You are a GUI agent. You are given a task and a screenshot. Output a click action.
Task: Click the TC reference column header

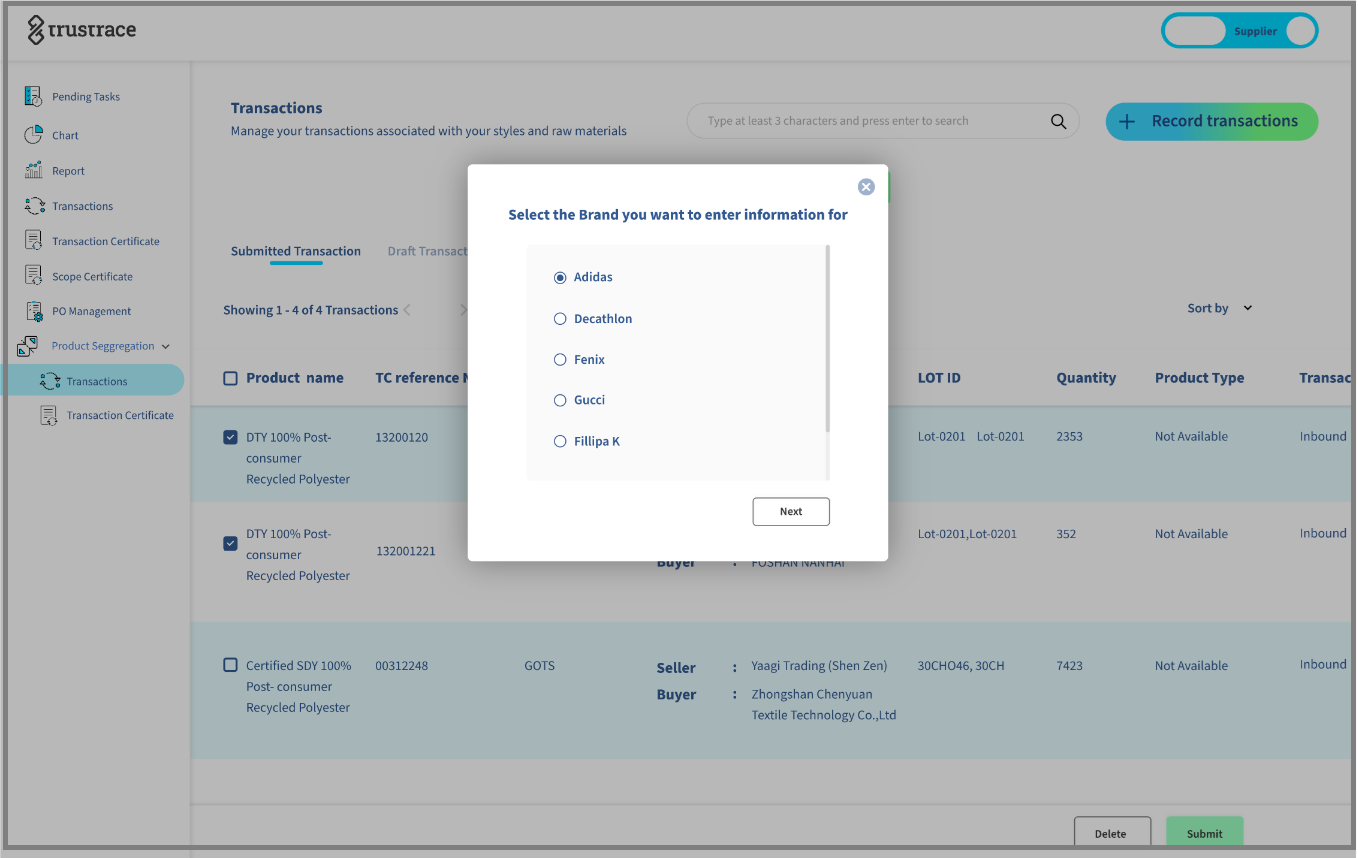420,378
